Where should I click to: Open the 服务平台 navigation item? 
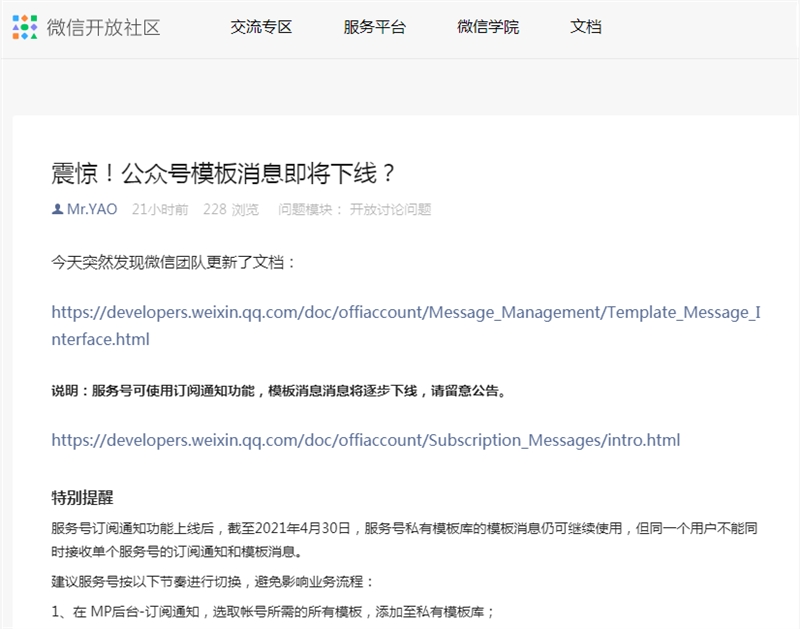point(374,27)
